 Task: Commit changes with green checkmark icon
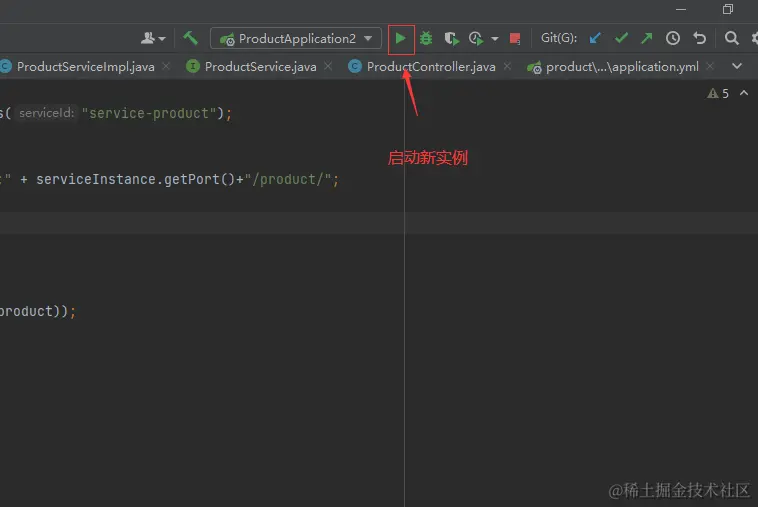pyautogui.click(x=621, y=38)
